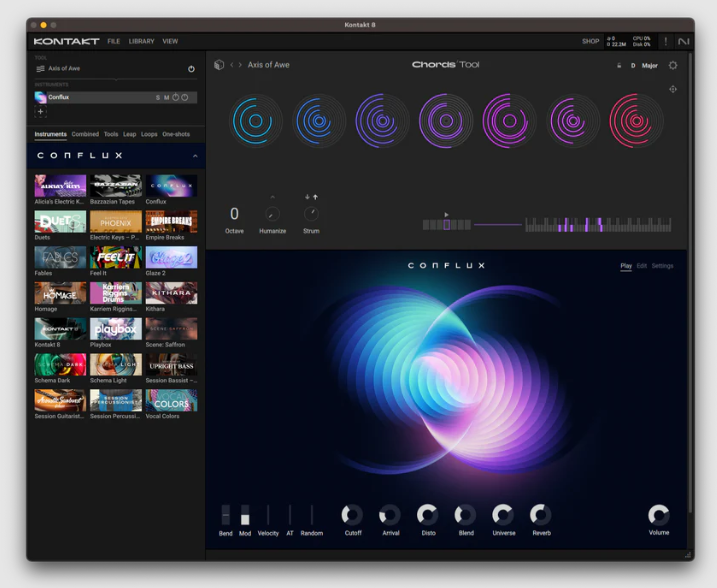Viewport: 717px width, 588px height.
Task: Click the Blend knob
Action: pos(466,515)
